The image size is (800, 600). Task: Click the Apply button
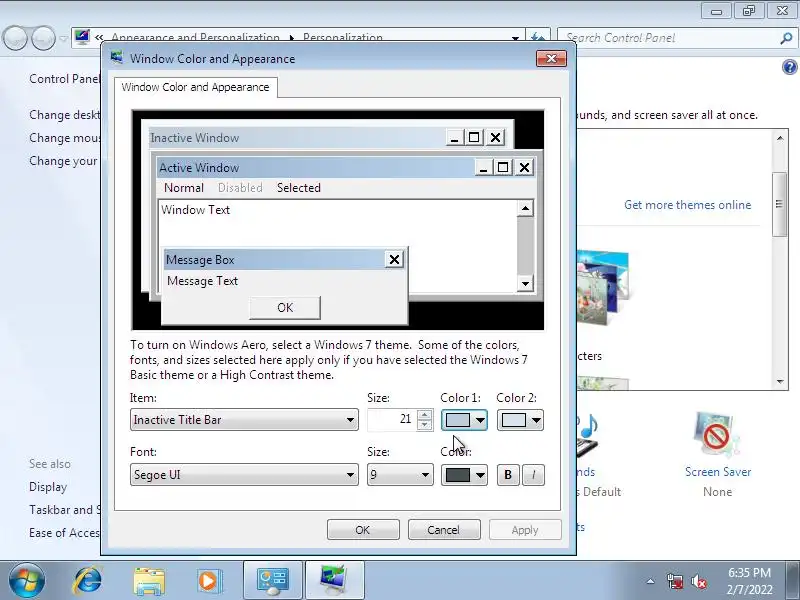(525, 530)
